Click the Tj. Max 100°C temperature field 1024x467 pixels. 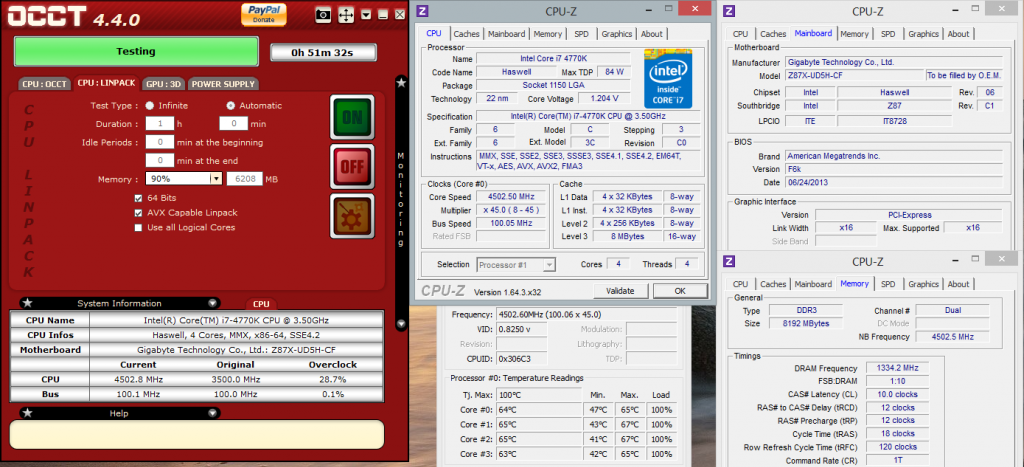539,395
